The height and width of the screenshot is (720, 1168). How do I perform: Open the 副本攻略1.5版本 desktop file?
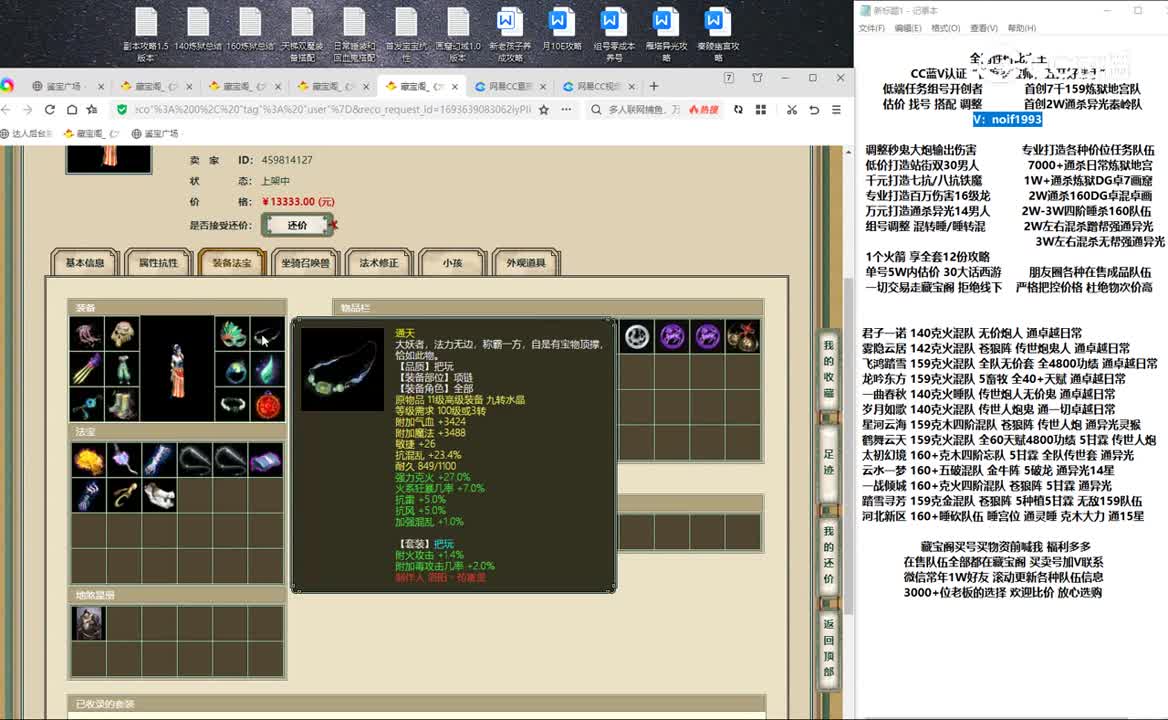point(146,34)
